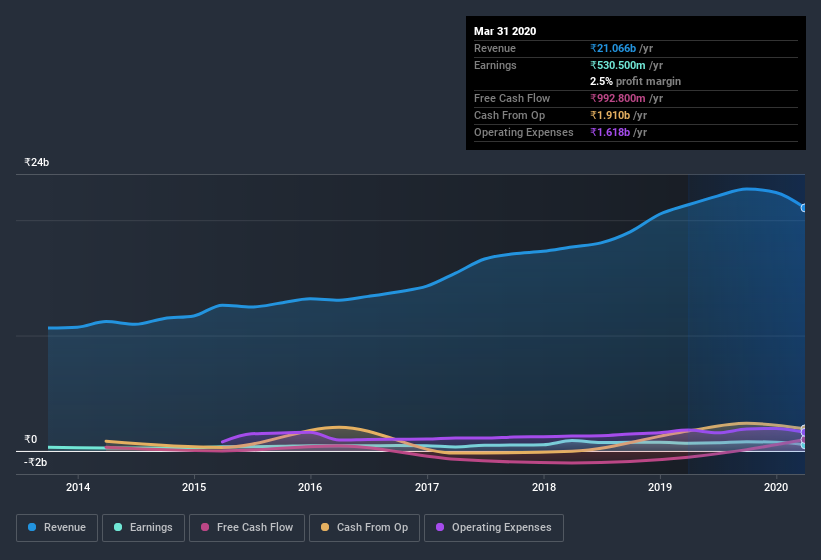
Task: Click the ₹0 y-axis label
Action: tap(31, 440)
